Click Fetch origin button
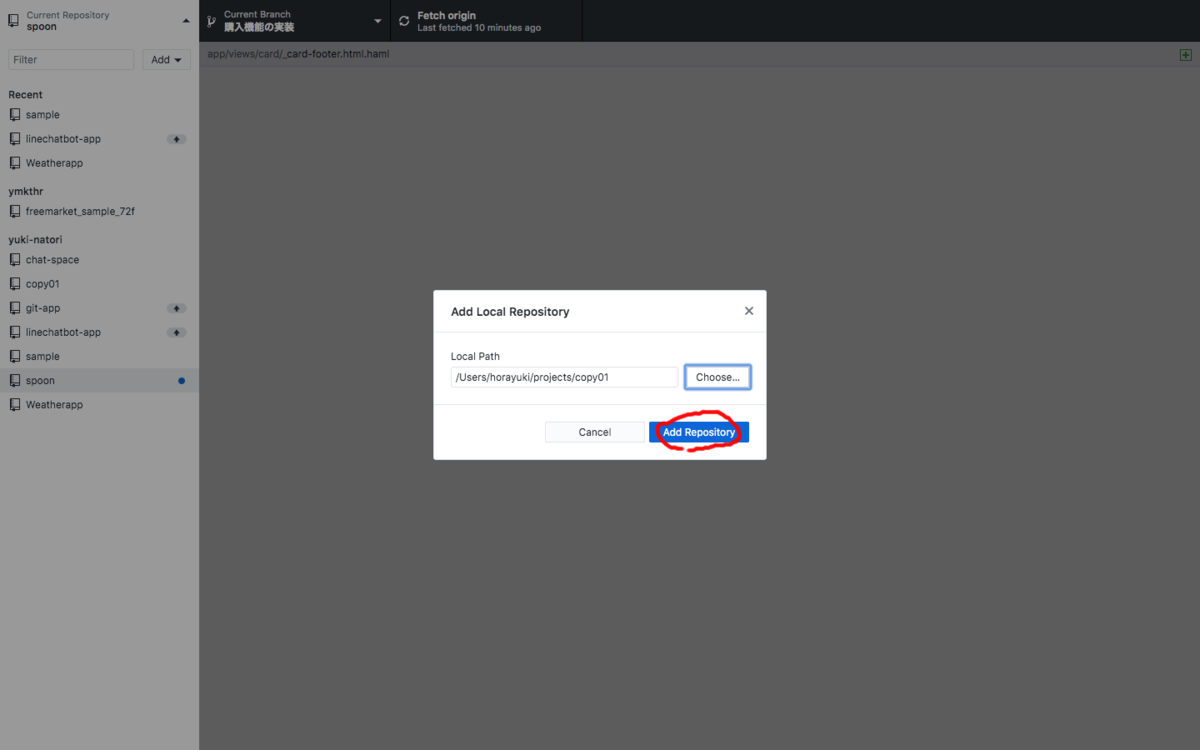Screen dimensions: 1200x750 point(486,21)
